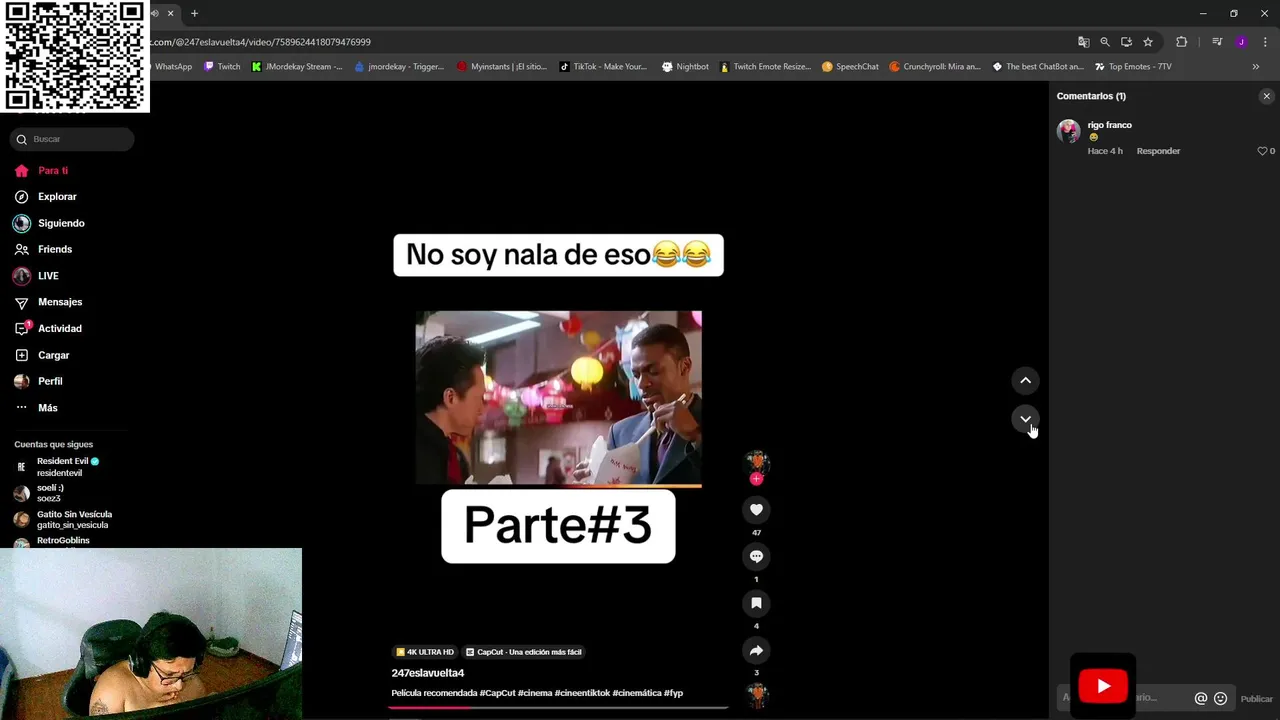Open Nightbot bookmark
1280x720 pixels.
click(x=685, y=67)
